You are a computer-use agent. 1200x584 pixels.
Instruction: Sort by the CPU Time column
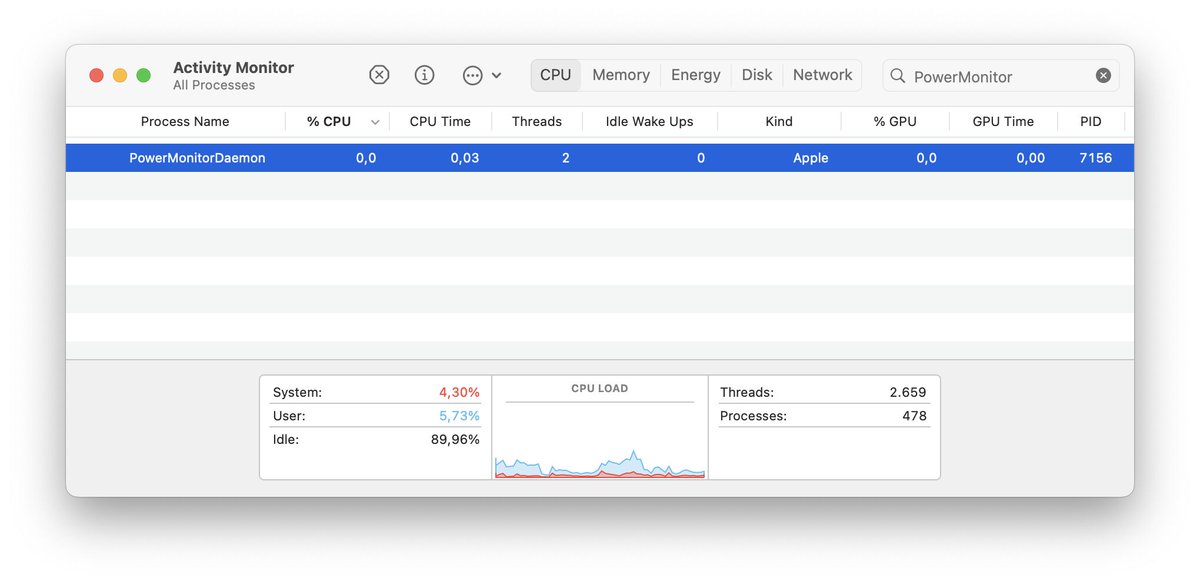pyautogui.click(x=440, y=122)
